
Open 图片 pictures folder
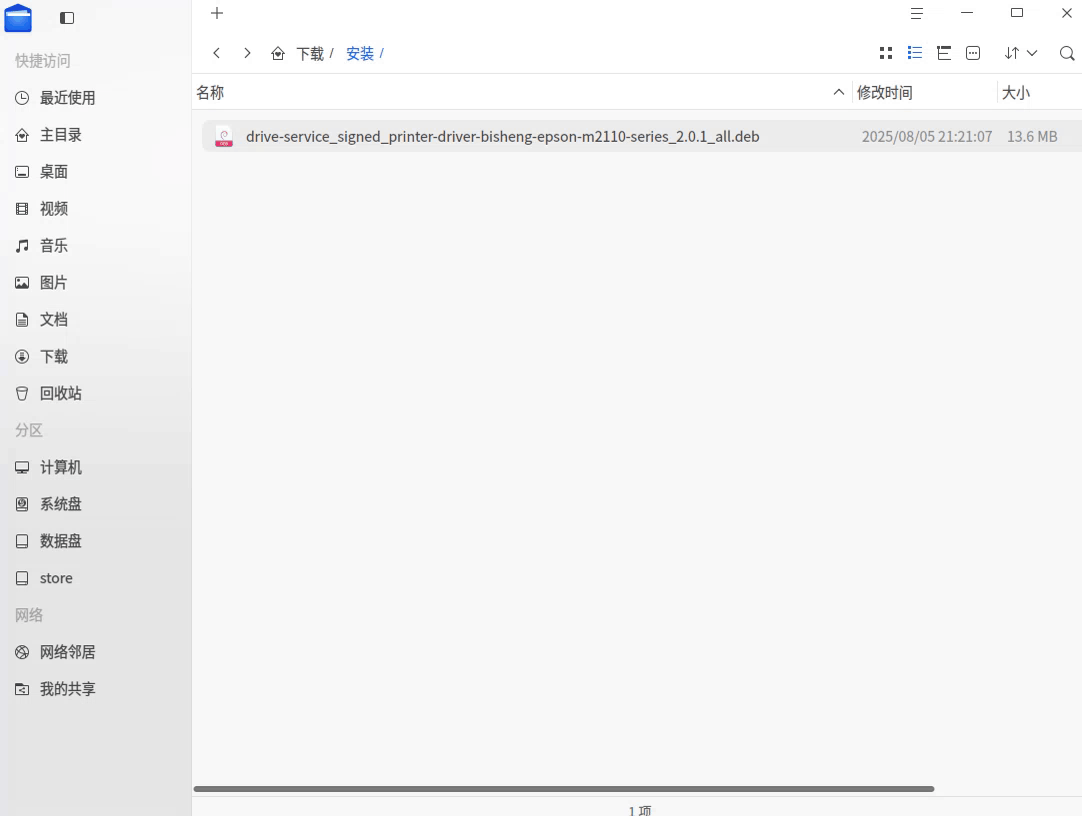click(x=54, y=283)
